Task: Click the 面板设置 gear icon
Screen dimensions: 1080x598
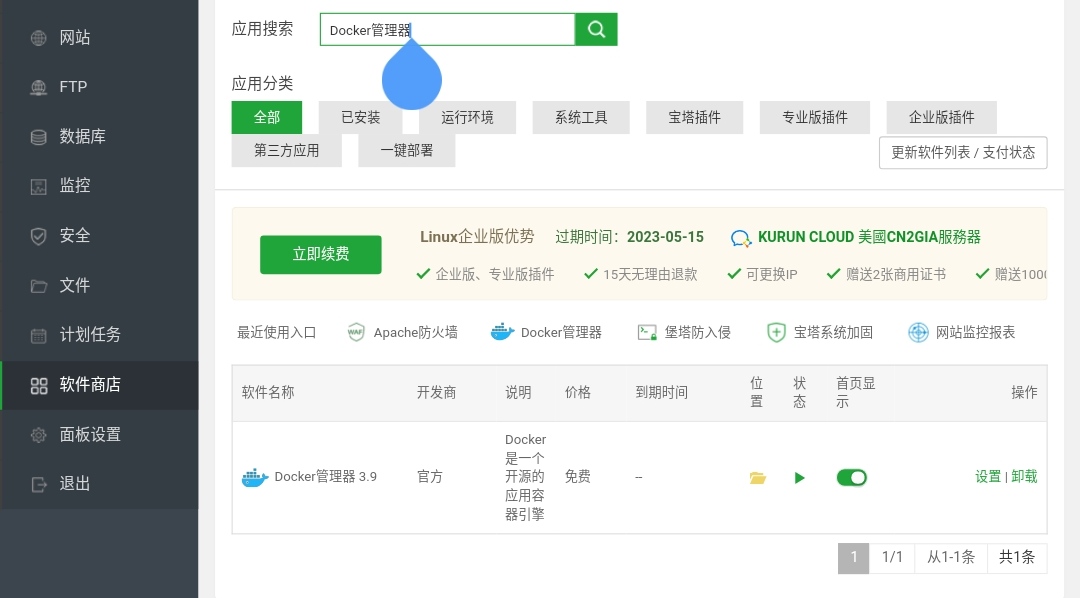Action: pos(39,435)
